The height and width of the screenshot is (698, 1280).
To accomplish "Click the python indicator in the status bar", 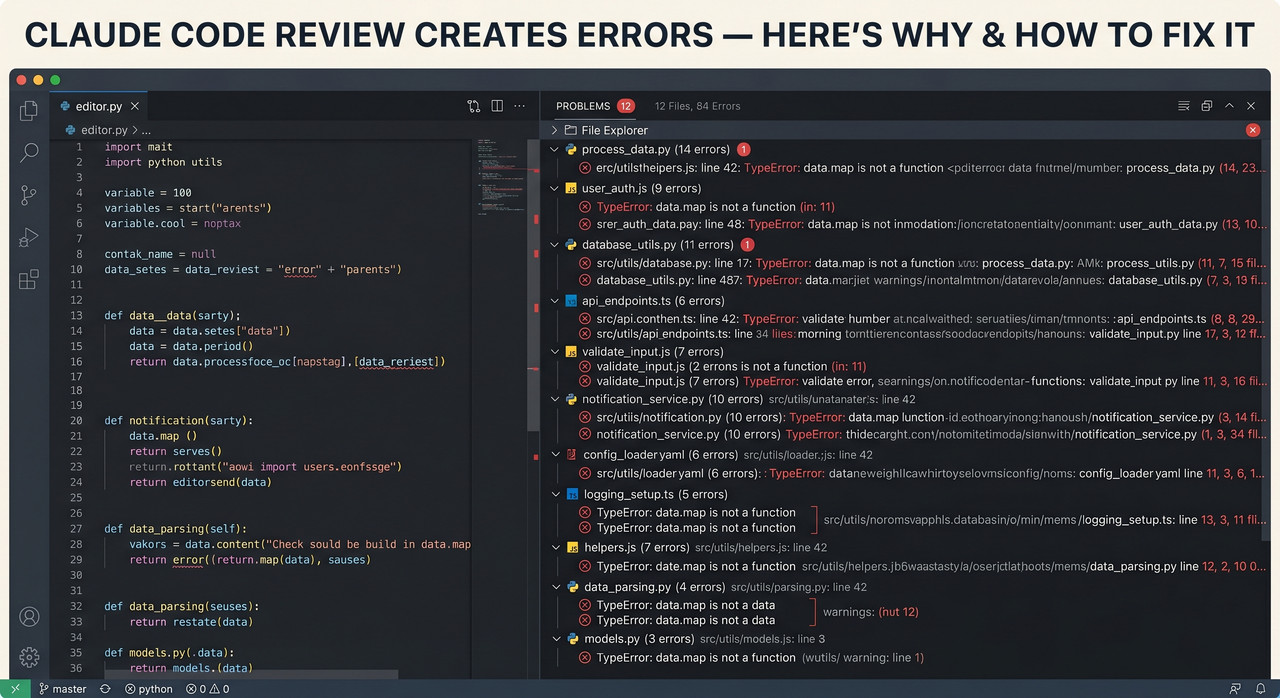I will 149,689.
